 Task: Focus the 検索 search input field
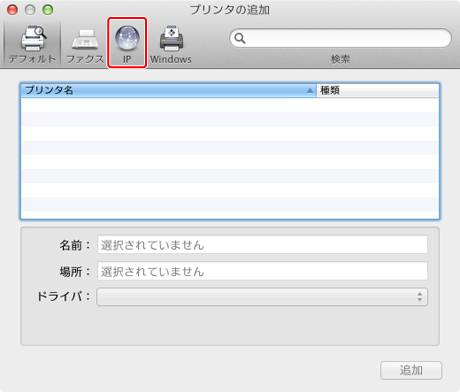340,38
